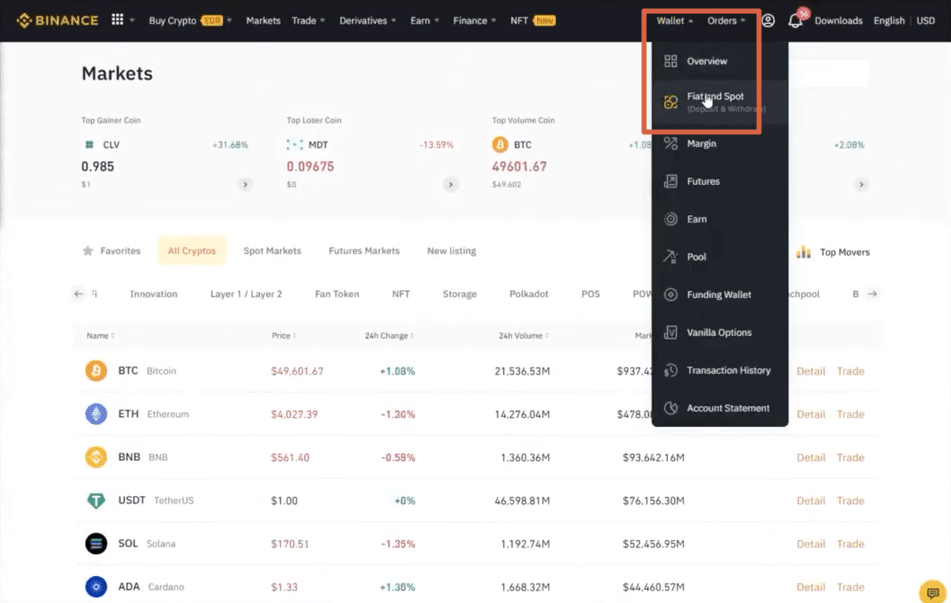Click the Vanilla Options icon
Screen dimensions: 951x603
[670, 332]
